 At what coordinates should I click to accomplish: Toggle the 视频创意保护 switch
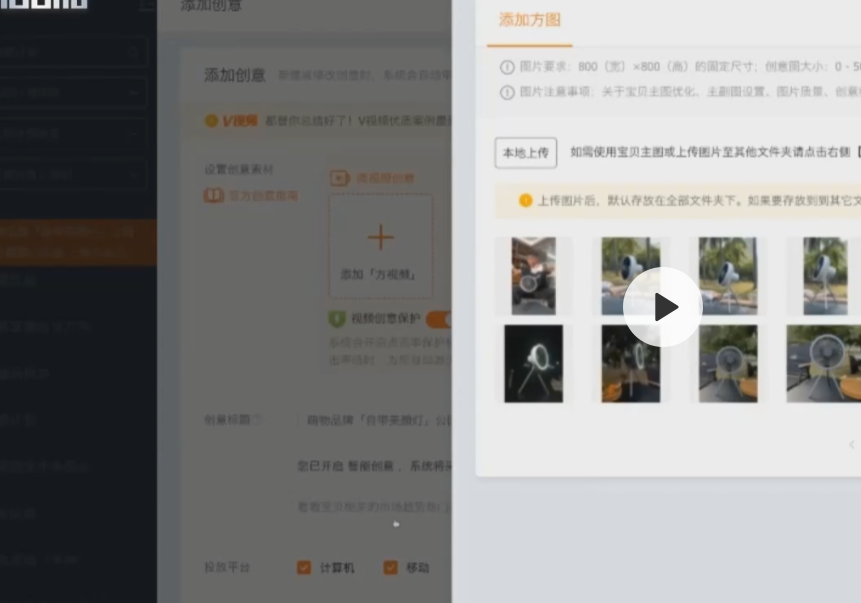(439, 319)
